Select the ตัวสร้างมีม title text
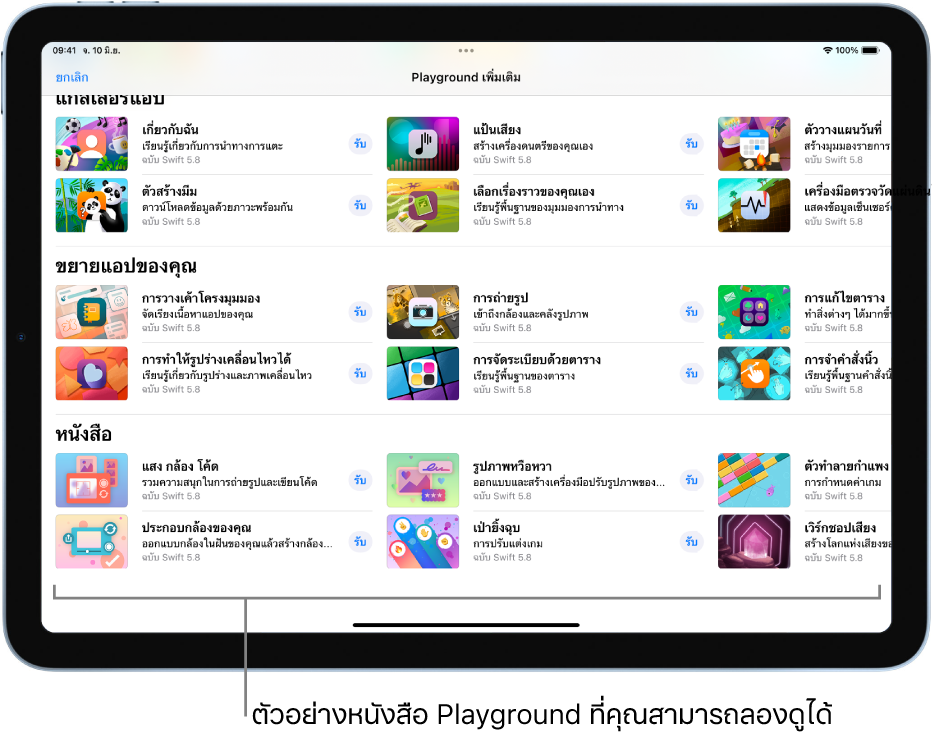 click(169, 191)
